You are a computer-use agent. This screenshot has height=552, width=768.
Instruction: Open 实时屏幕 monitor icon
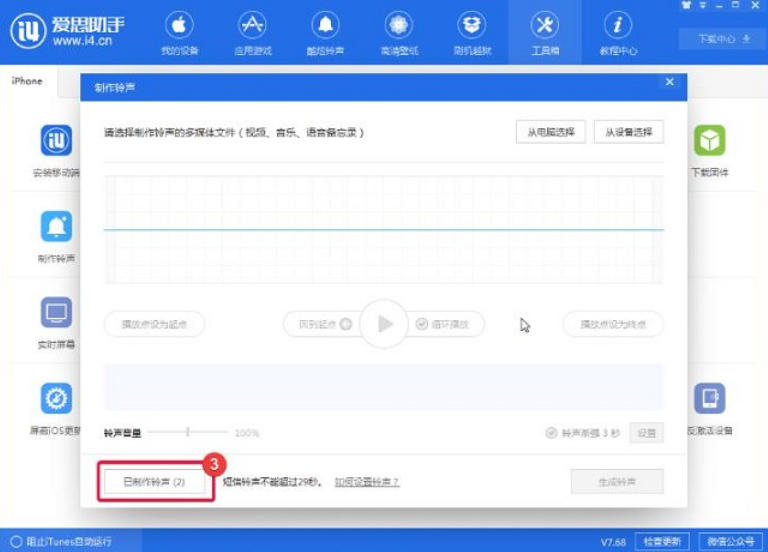coord(56,312)
